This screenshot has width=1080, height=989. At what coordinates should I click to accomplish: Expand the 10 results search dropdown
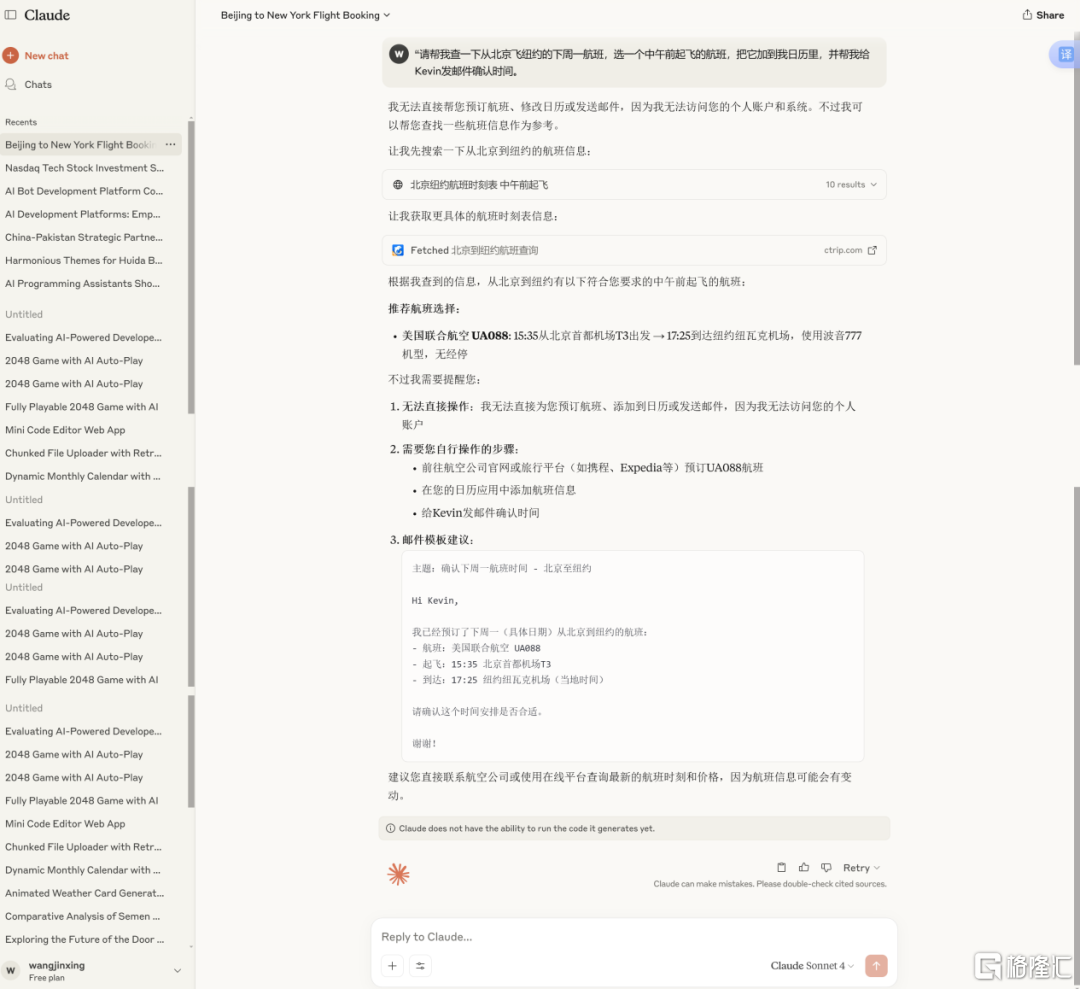(851, 185)
